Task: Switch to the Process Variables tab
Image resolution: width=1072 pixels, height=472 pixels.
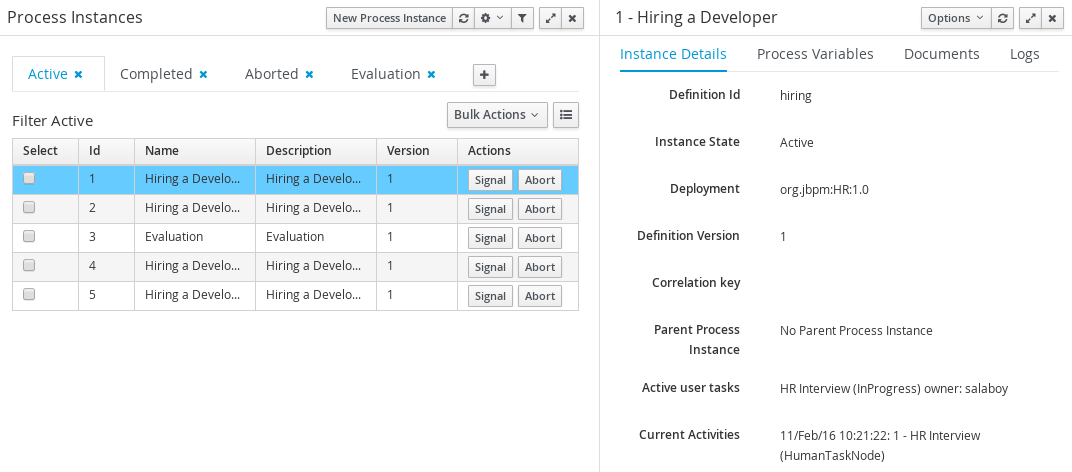Action: pos(815,54)
